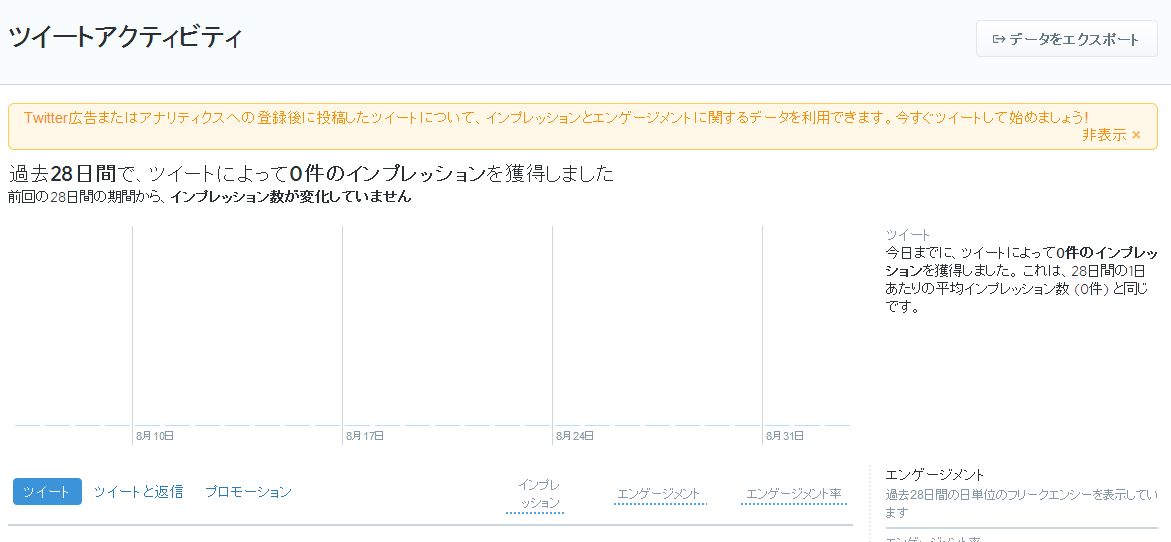Select the ツイート tab
Image resolution: width=1171 pixels, height=542 pixels.
(x=47, y=492)
